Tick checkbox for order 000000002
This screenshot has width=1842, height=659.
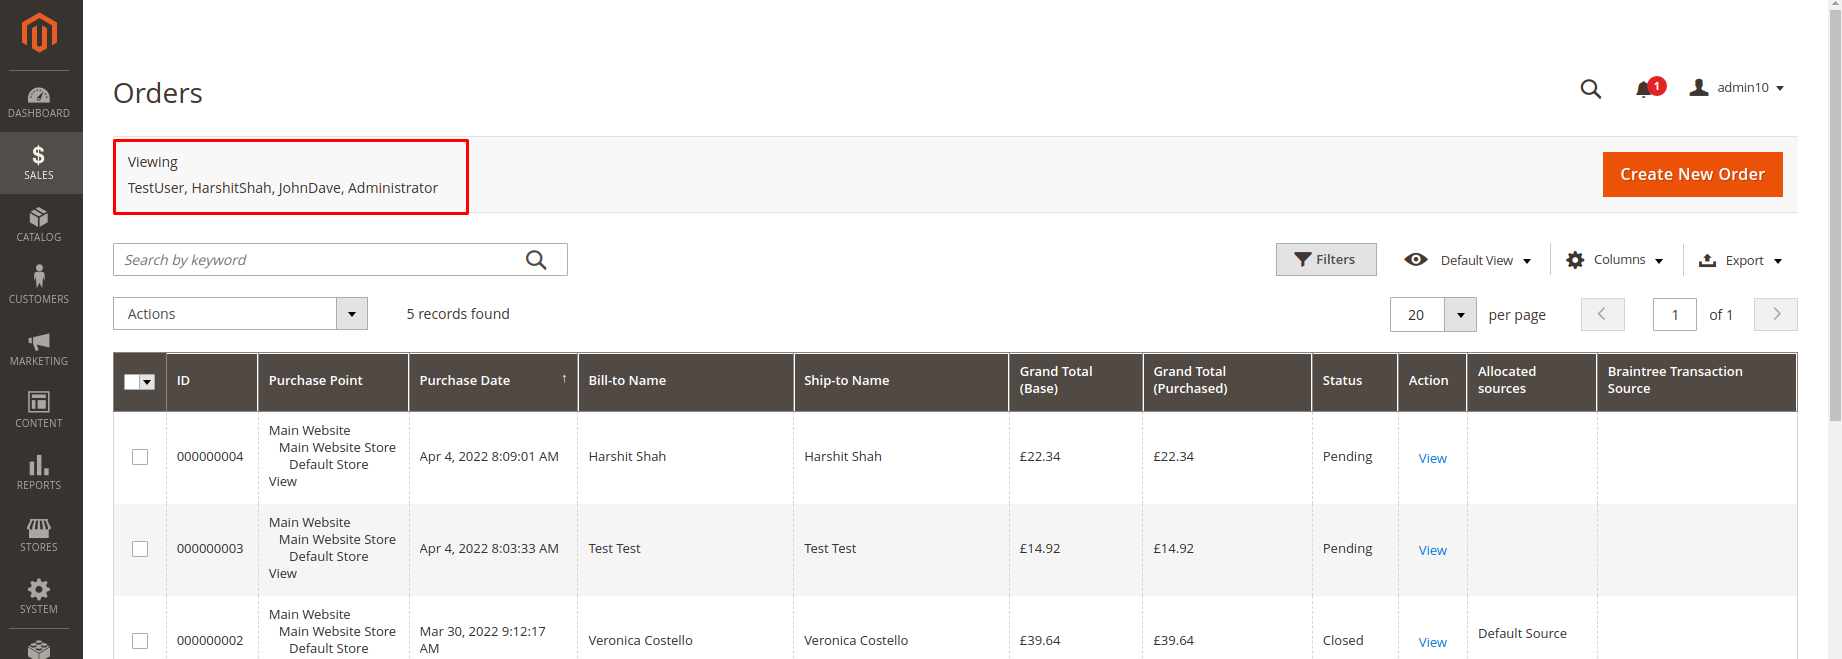tap(140, 641)
